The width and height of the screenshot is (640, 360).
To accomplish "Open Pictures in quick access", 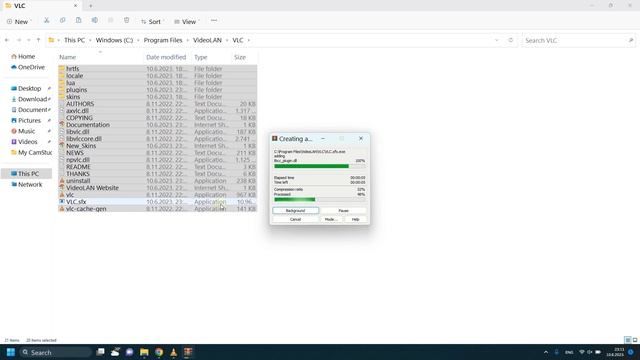I will (x=29, y=120).
